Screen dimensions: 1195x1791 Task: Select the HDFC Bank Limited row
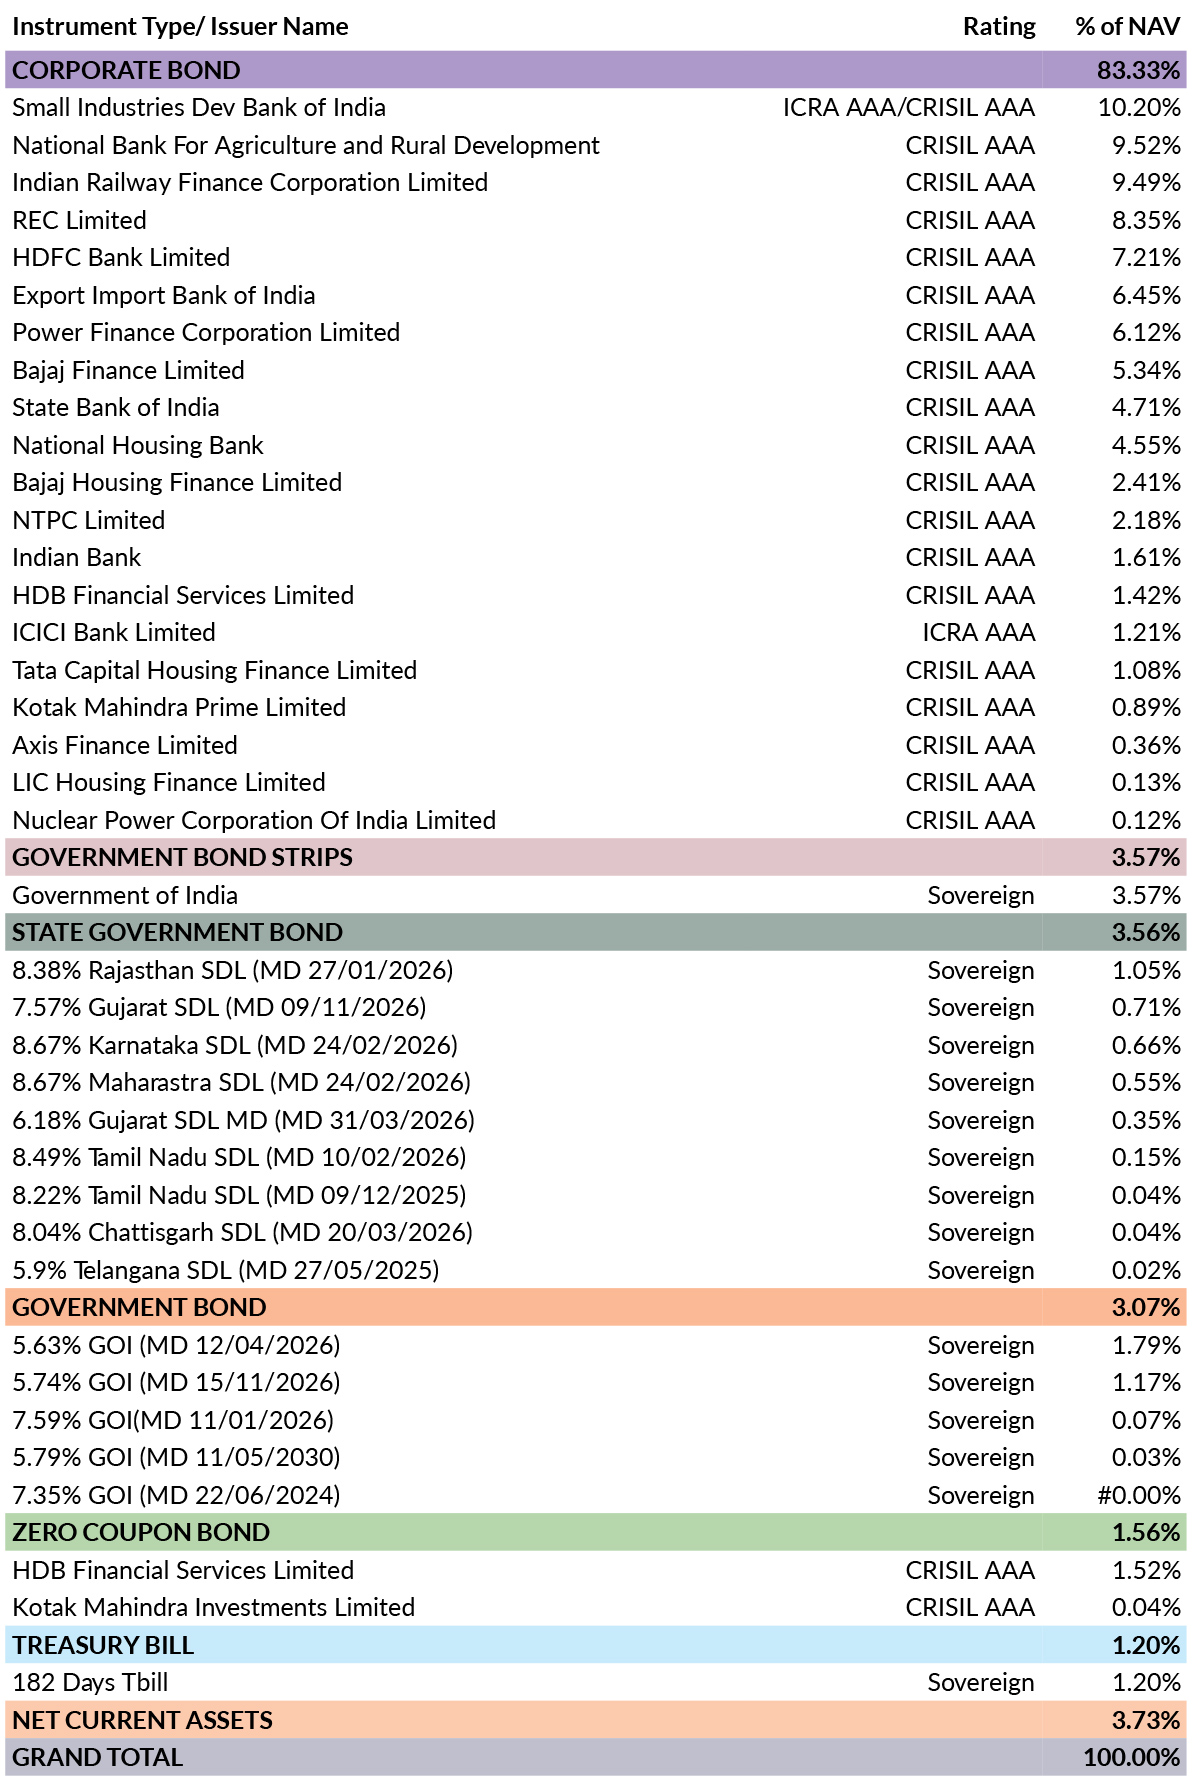596,258
